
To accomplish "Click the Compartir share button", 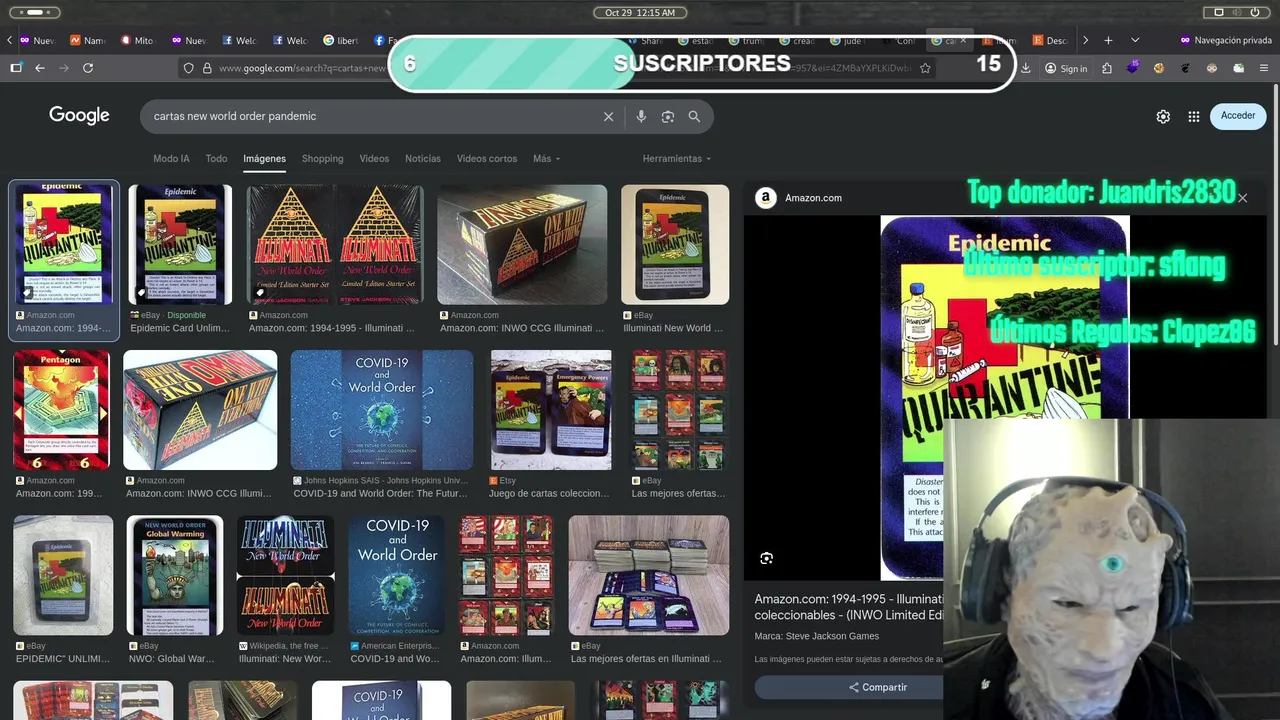I will 878,687.
